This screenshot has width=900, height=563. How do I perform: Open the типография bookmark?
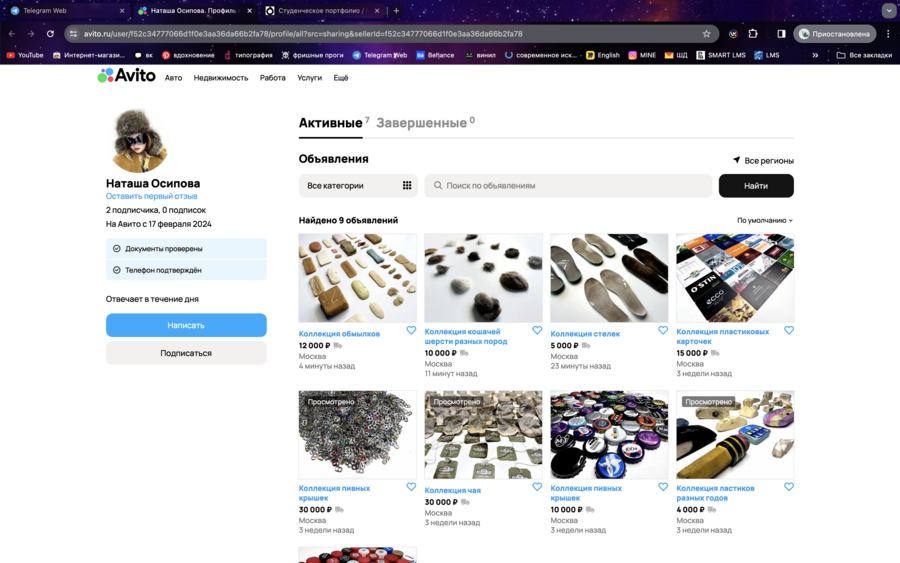click(x=248, y=55)
